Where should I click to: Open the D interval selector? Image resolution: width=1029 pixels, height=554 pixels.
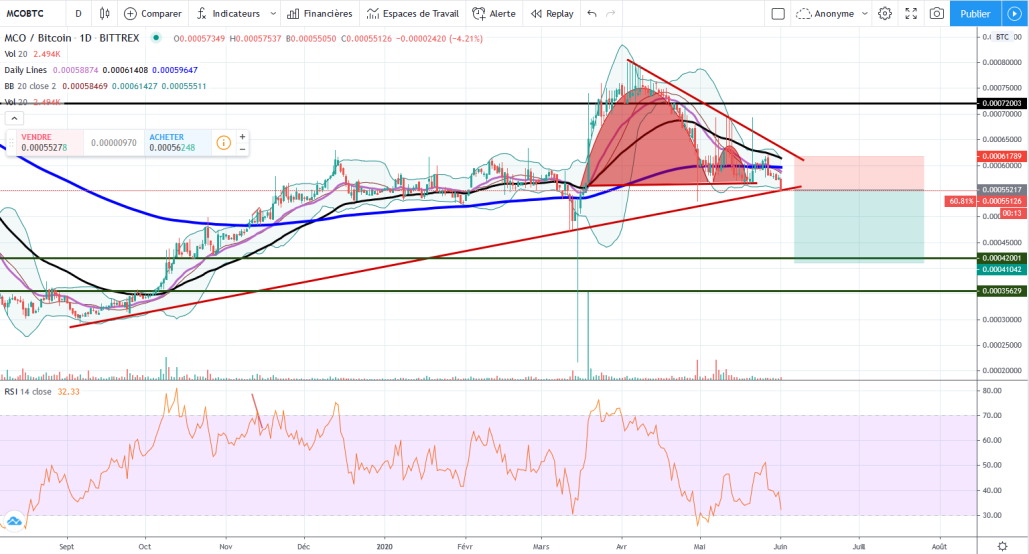coord(79,13)
